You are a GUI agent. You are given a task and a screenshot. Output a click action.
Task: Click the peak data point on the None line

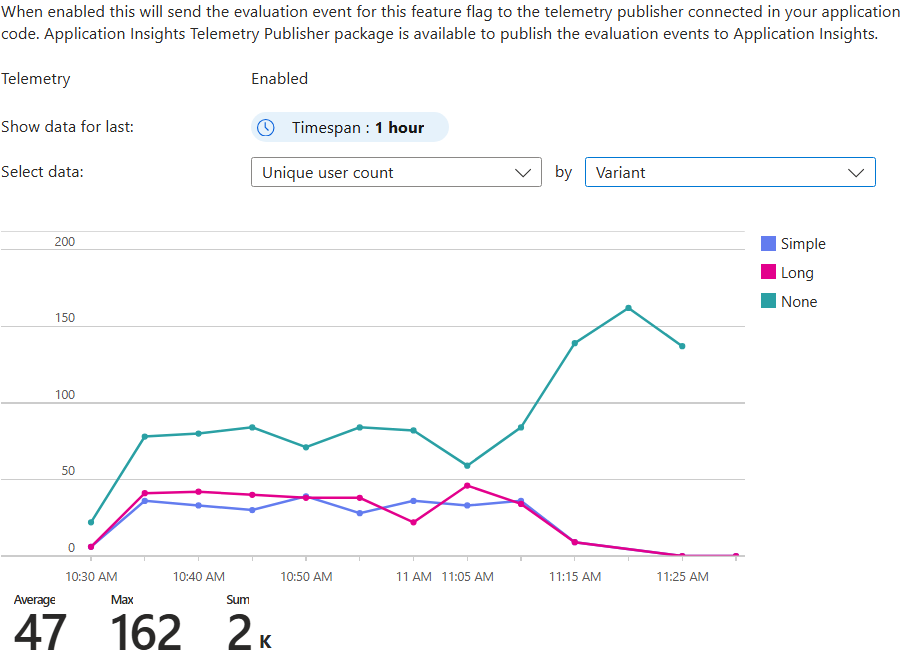(x=629, y=308)
